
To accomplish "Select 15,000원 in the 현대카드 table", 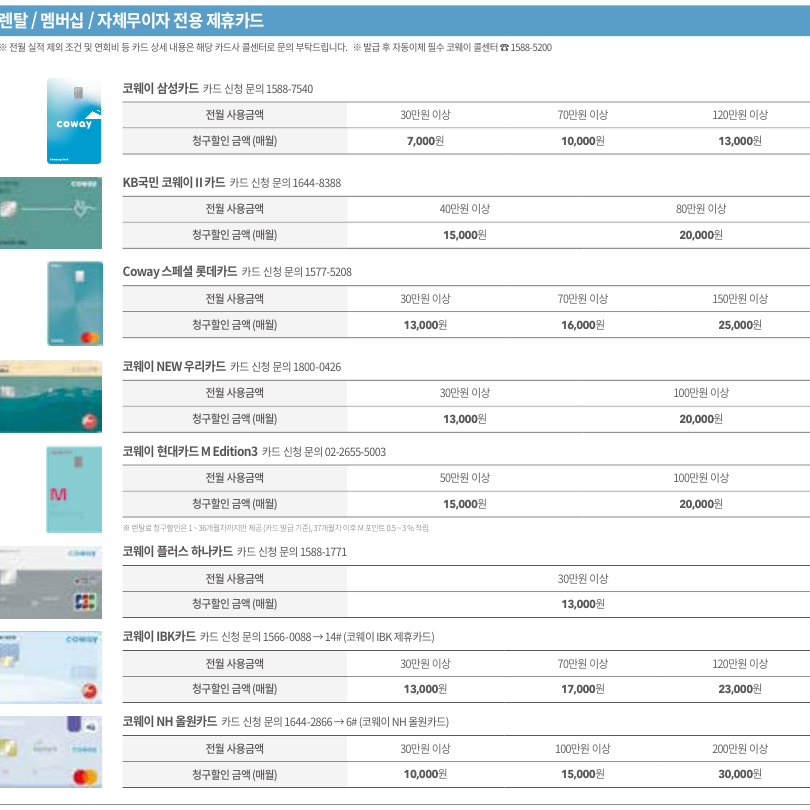I will (464, 504).
